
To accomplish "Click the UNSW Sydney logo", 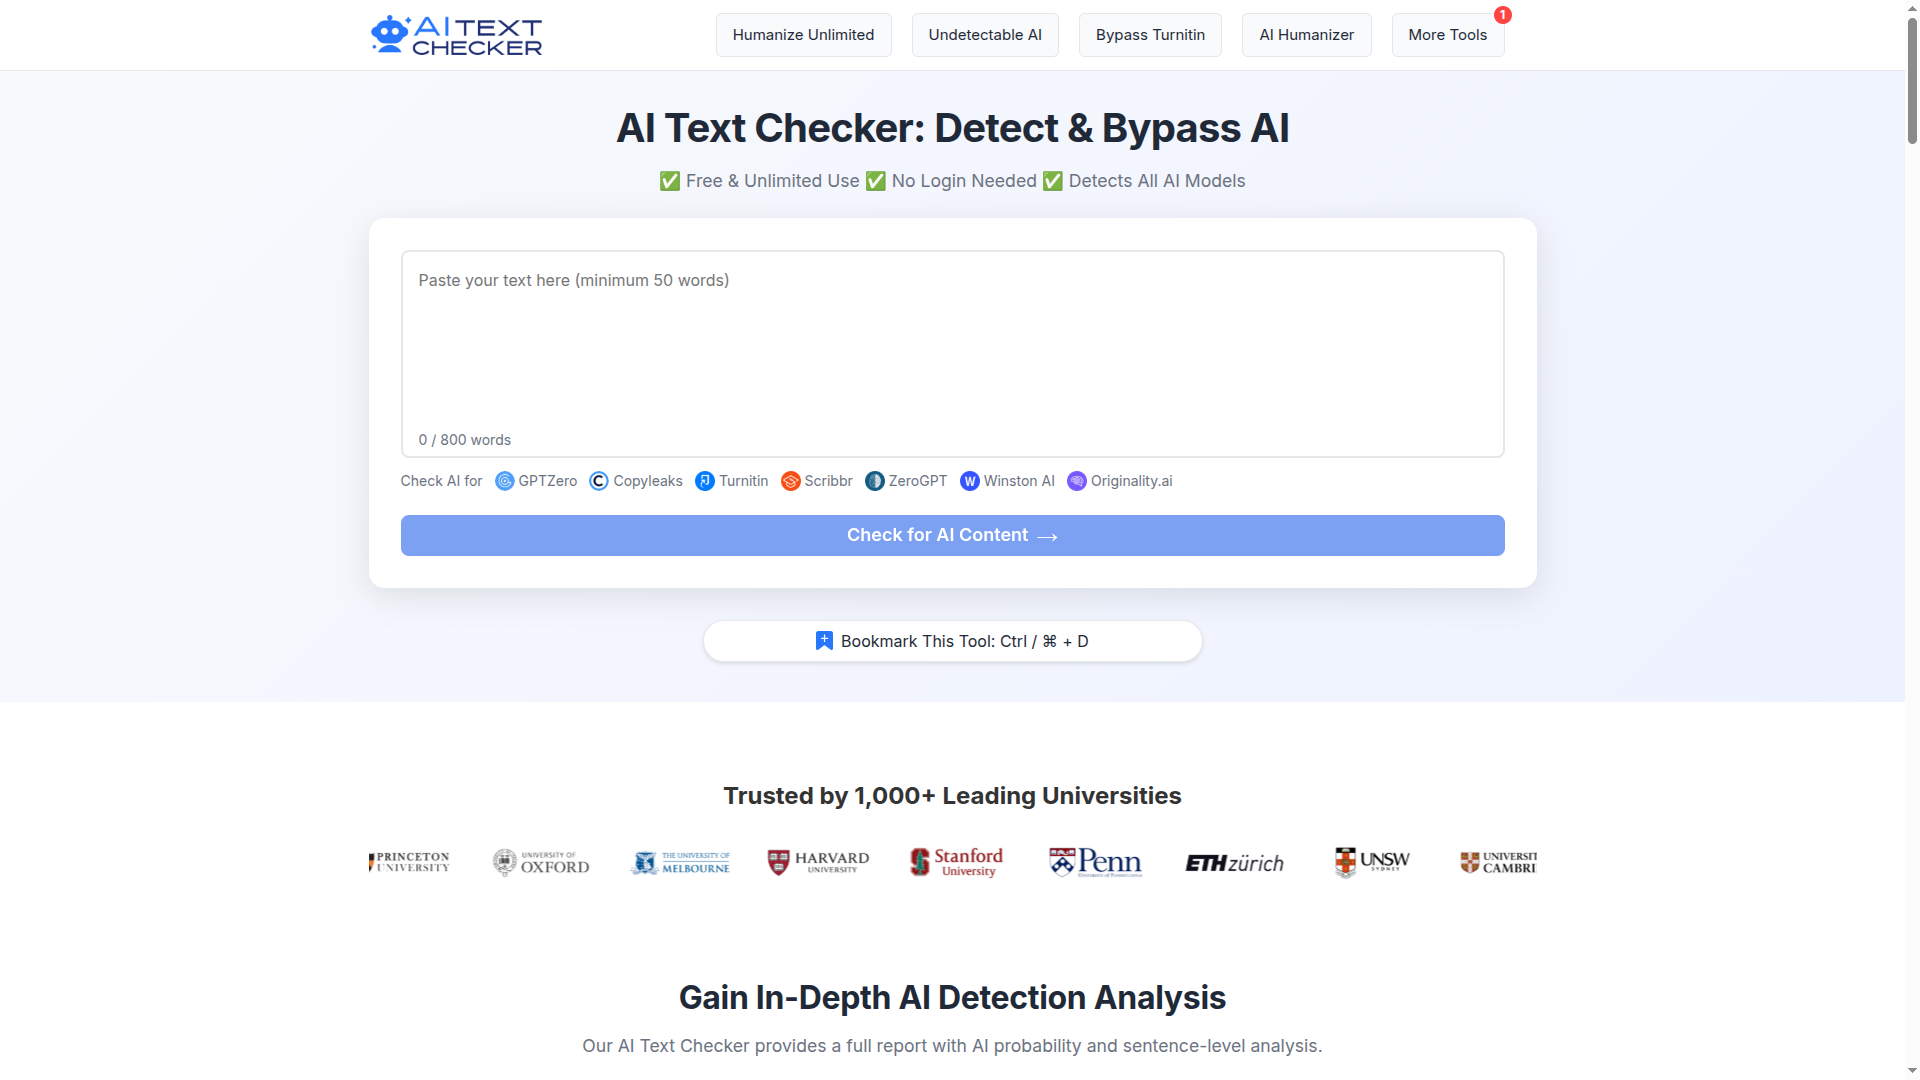I will (x=1372, y=862).
